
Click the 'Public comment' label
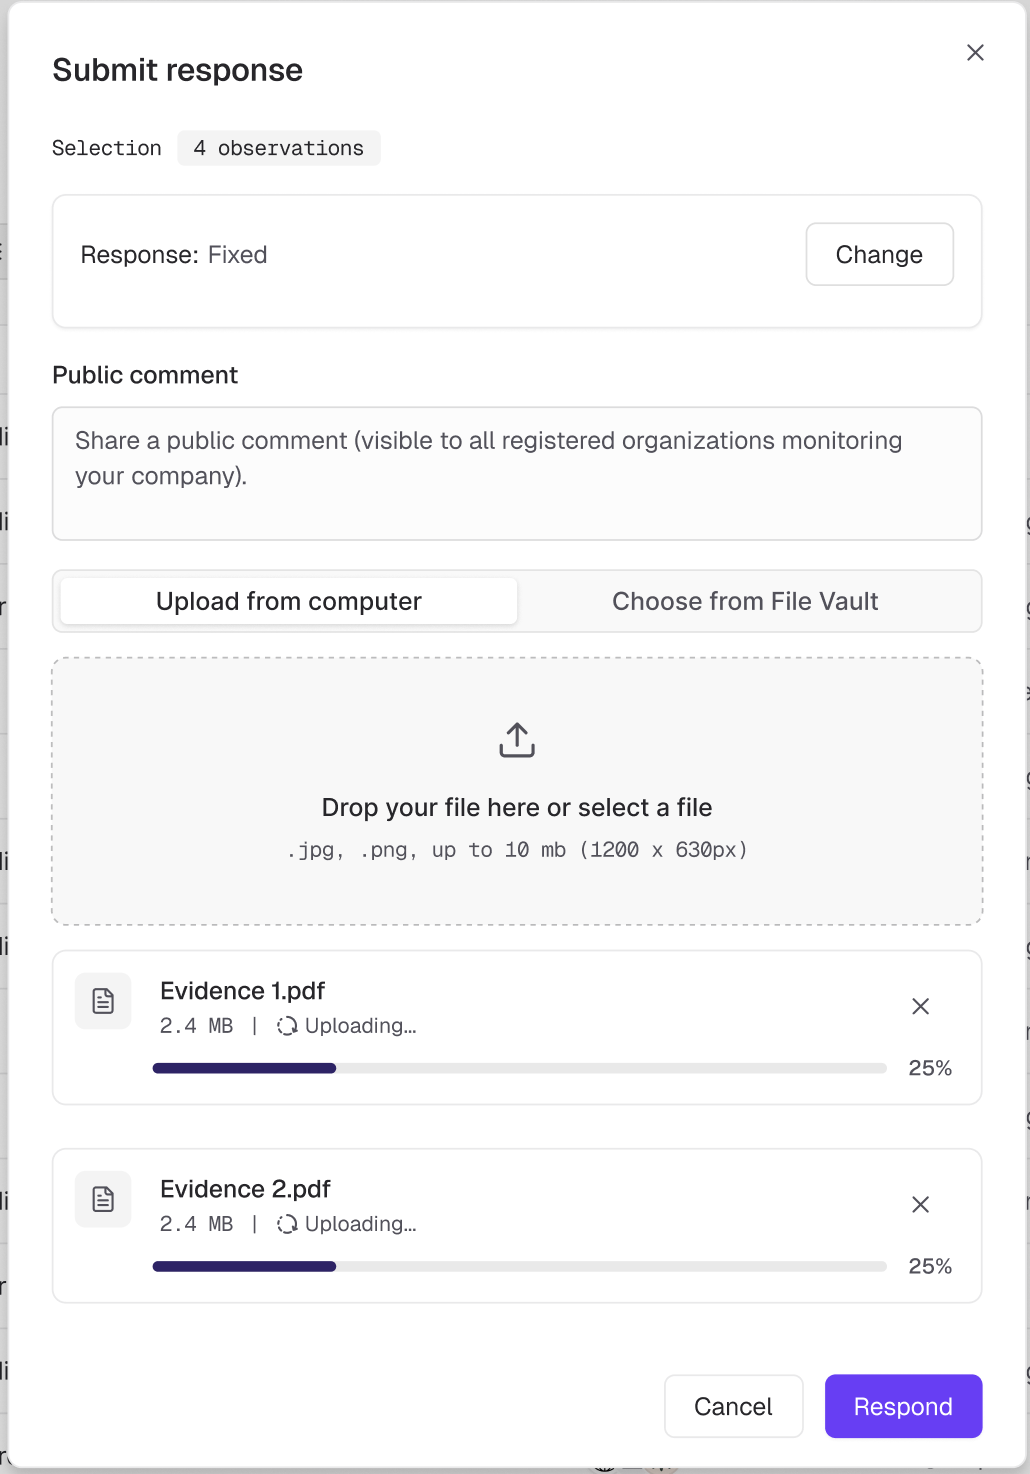point(145,375)
